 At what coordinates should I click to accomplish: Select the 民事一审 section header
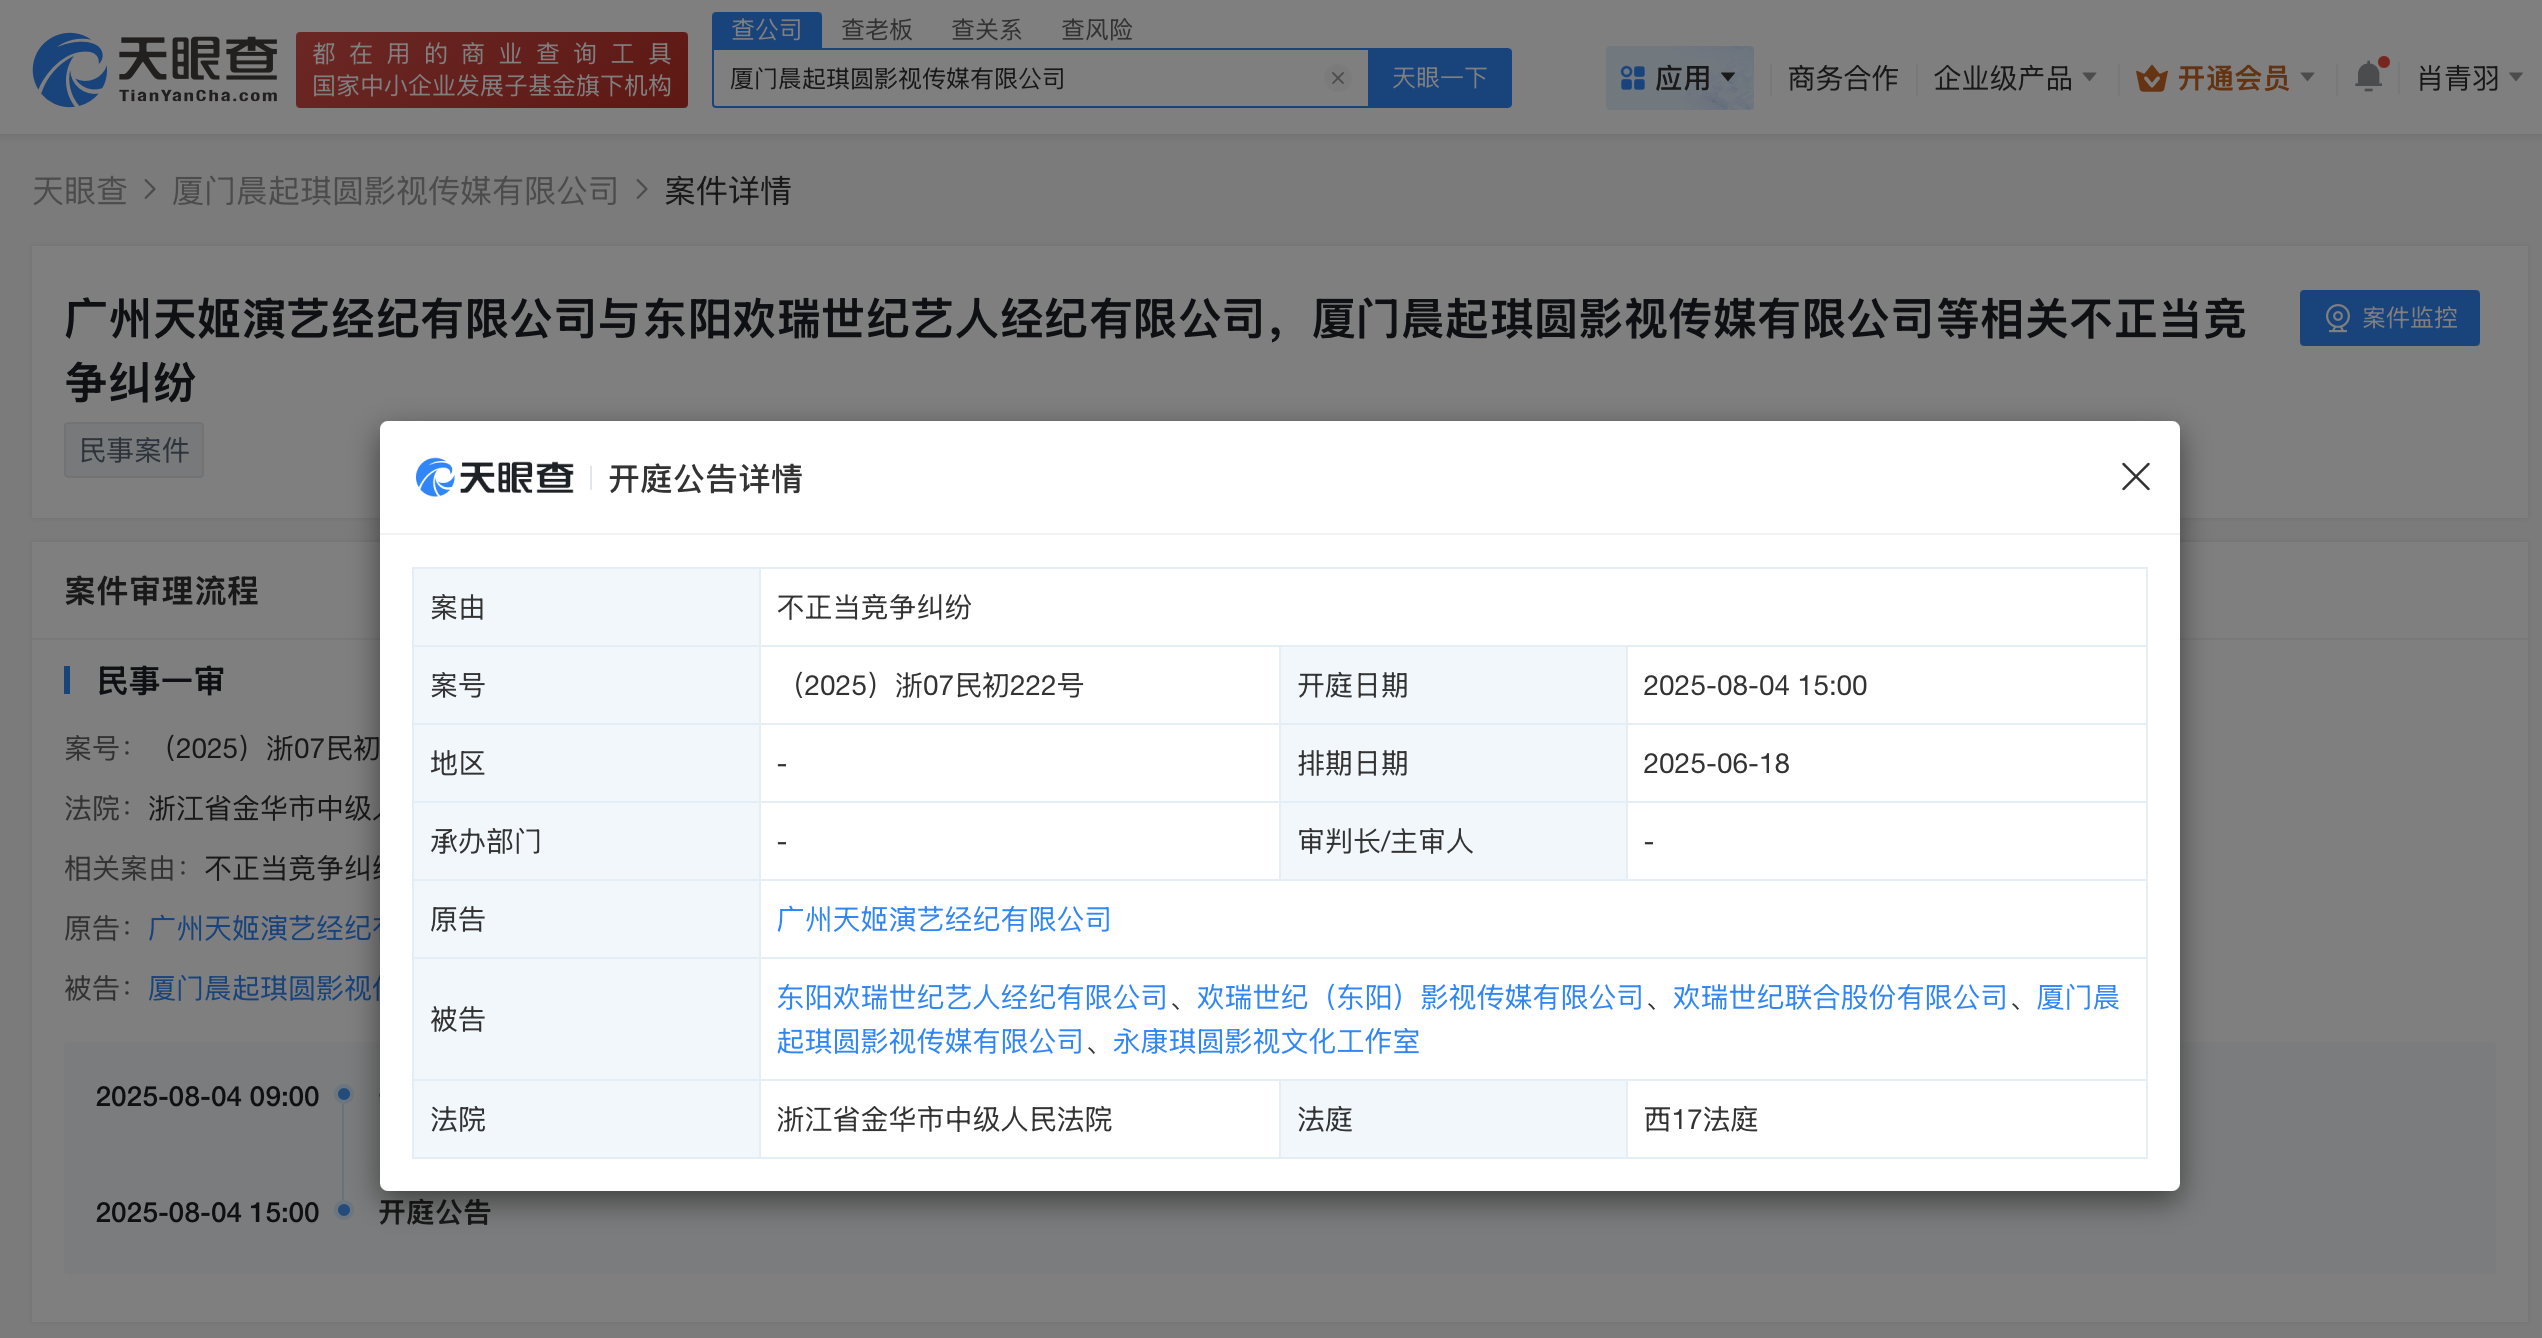click(160, 681)
